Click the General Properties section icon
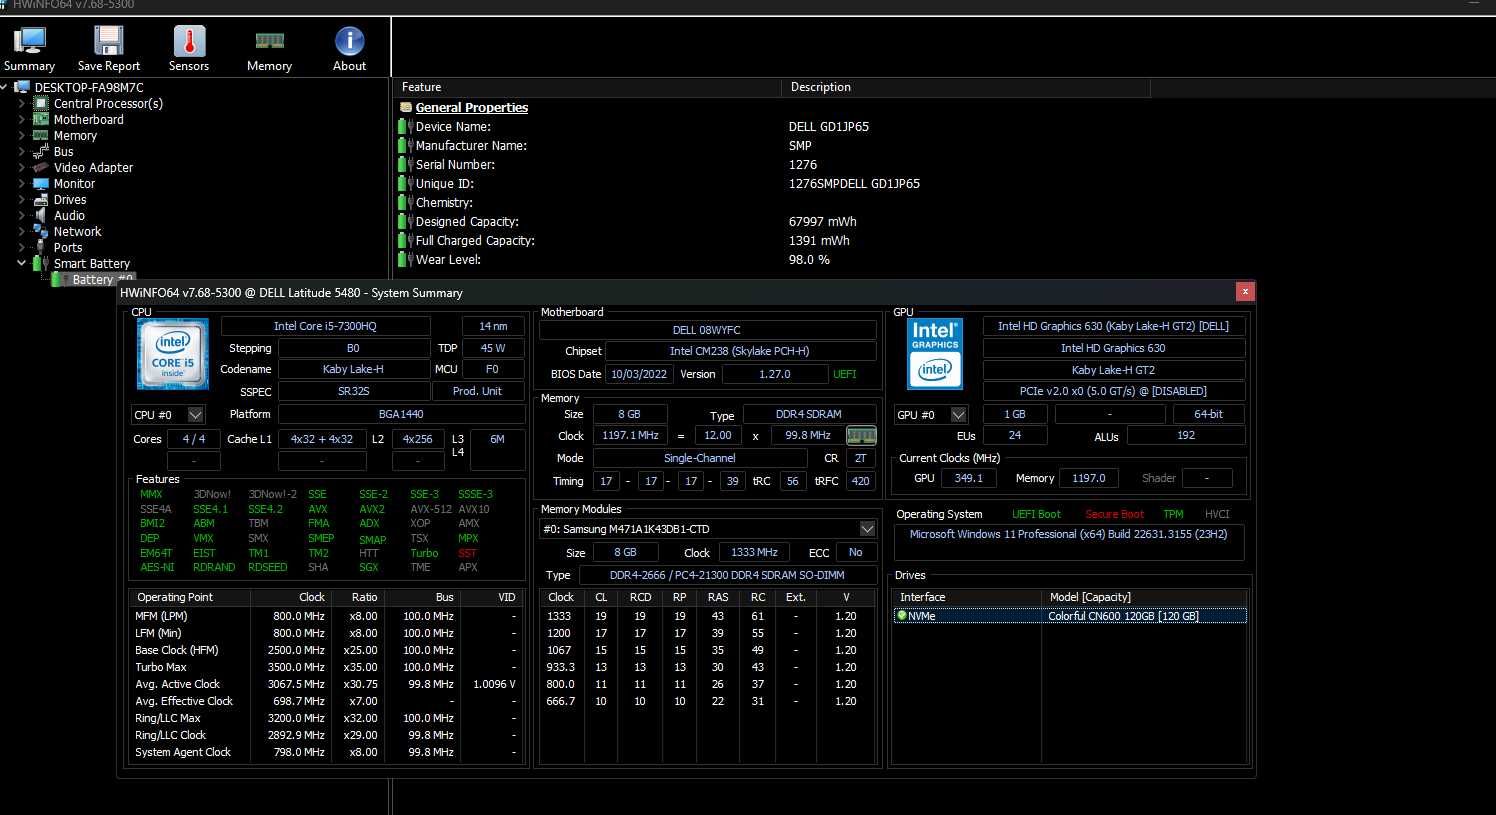The height and width of the screenshot is (815, 1496). tap(405, 107)
